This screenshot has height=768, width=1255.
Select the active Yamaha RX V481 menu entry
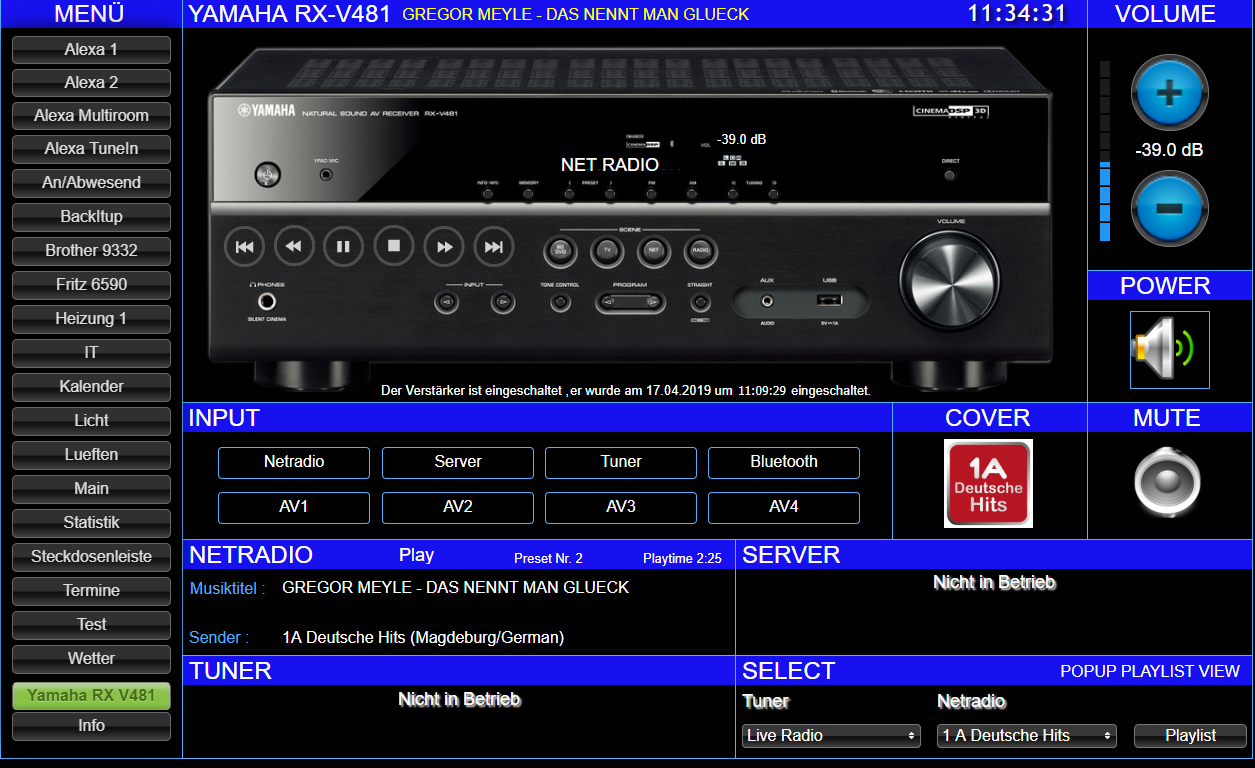coord(91,696)
